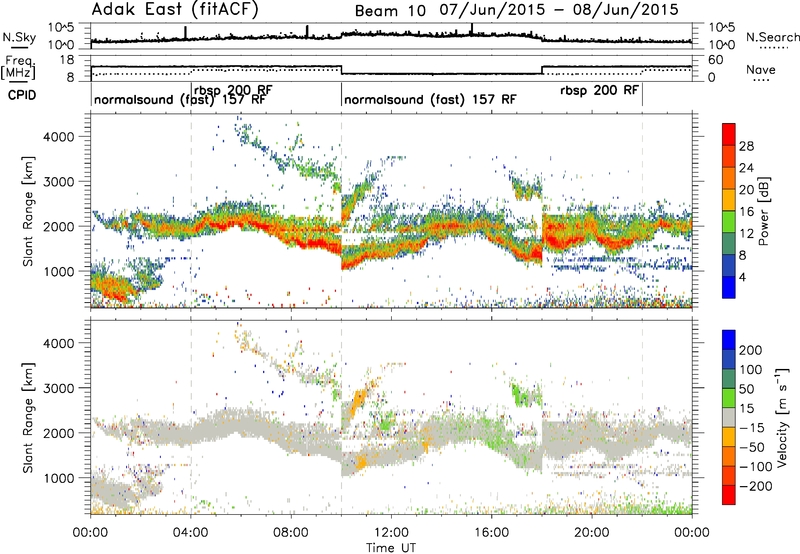The height and width of the screenshot is (554, 800).
Task: Click the "-15" value on Velocity color bar
Action: [x=752, y=428]
